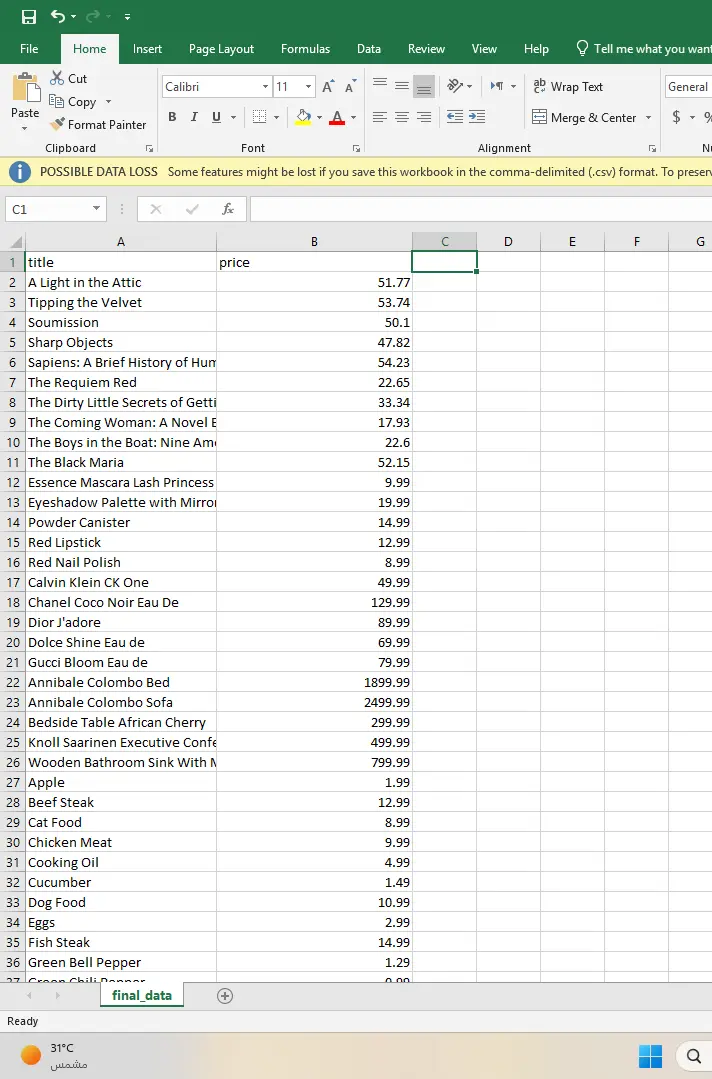The width and height of the screenshot is (712, 1079).
Task: Select cell containing Sharp Objects
Action: (x=121, y=343)
